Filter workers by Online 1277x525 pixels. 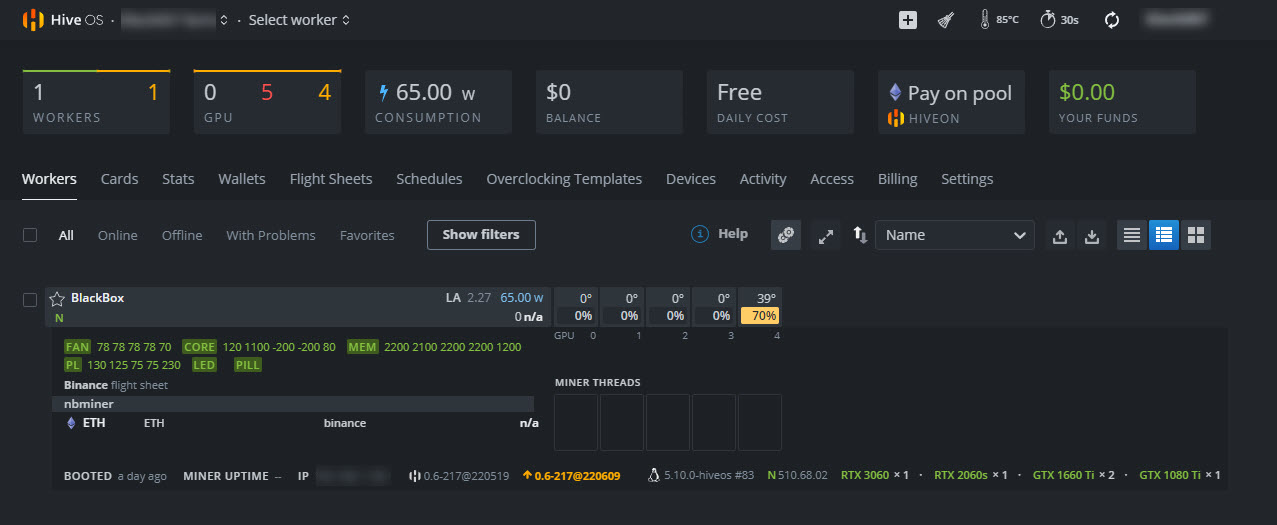[x=118, y=236]
